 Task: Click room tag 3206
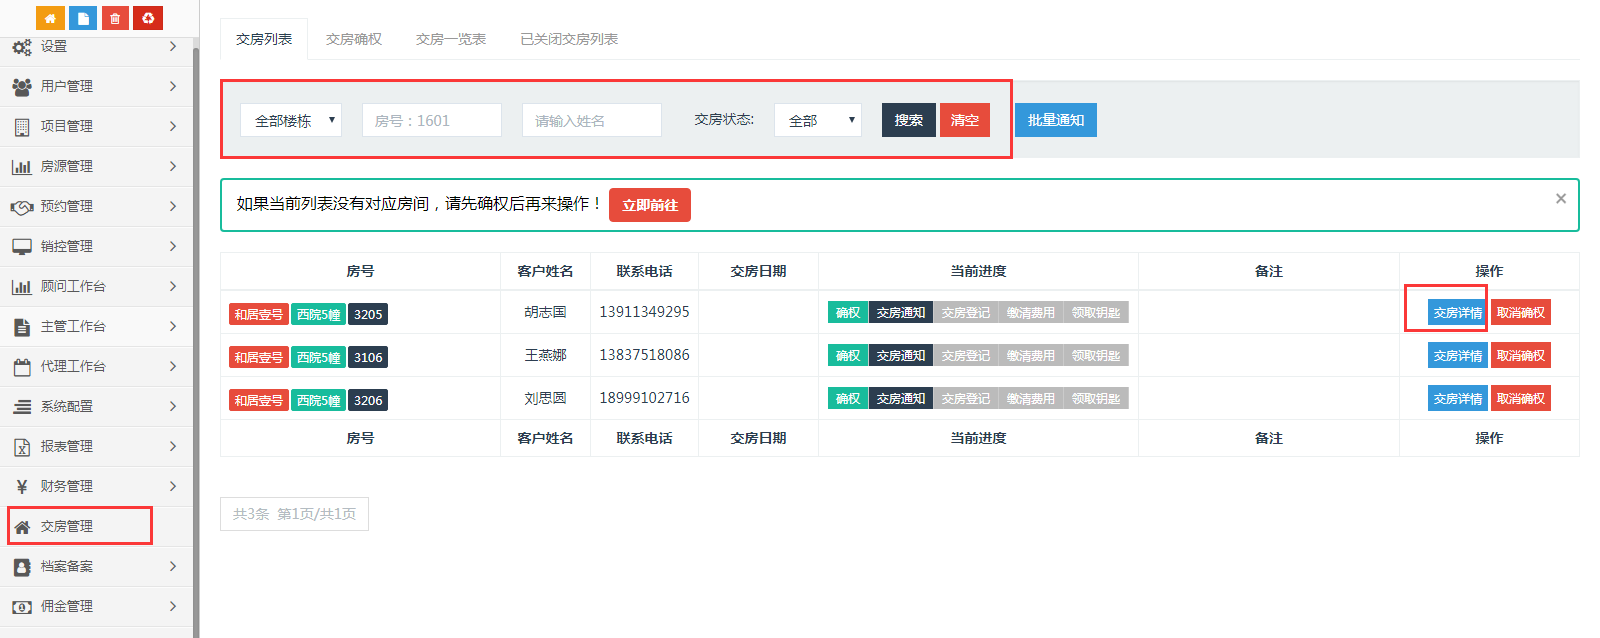click(x=368, y=400)
